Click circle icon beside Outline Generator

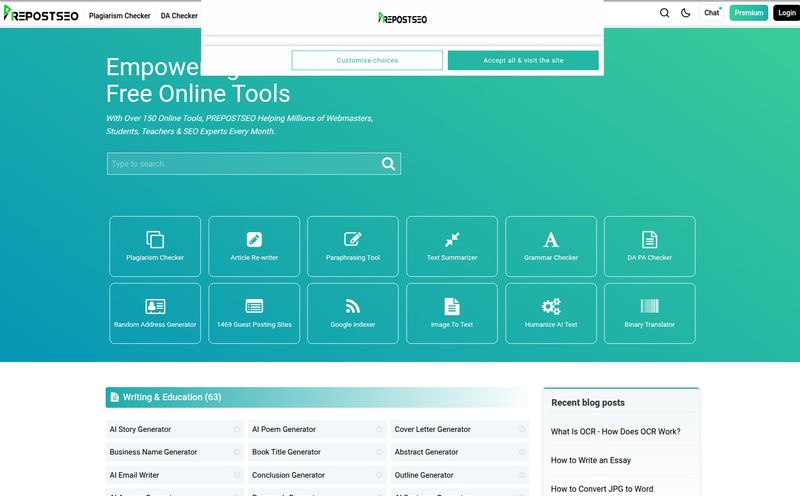click(x=521, y=475)
